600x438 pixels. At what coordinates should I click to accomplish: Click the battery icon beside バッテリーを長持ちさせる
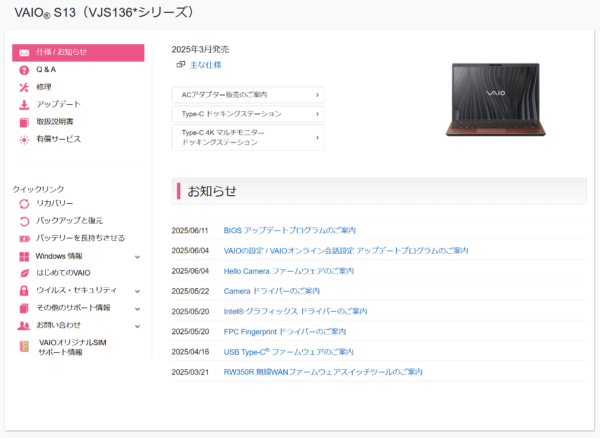tap(24, 239)
